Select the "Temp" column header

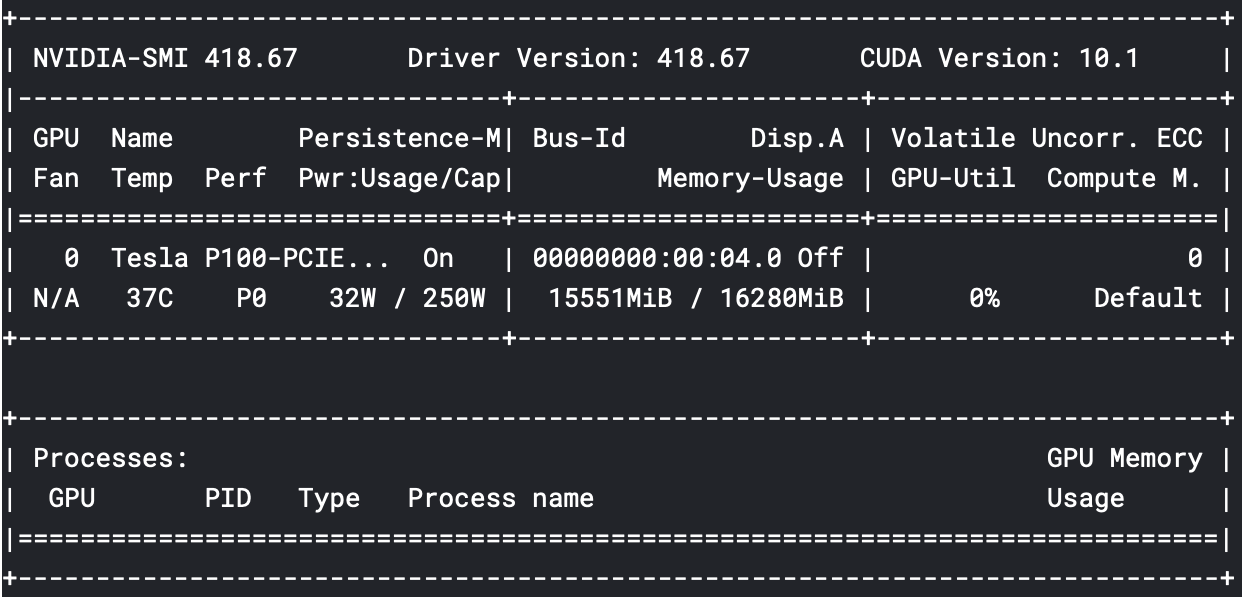142,180
